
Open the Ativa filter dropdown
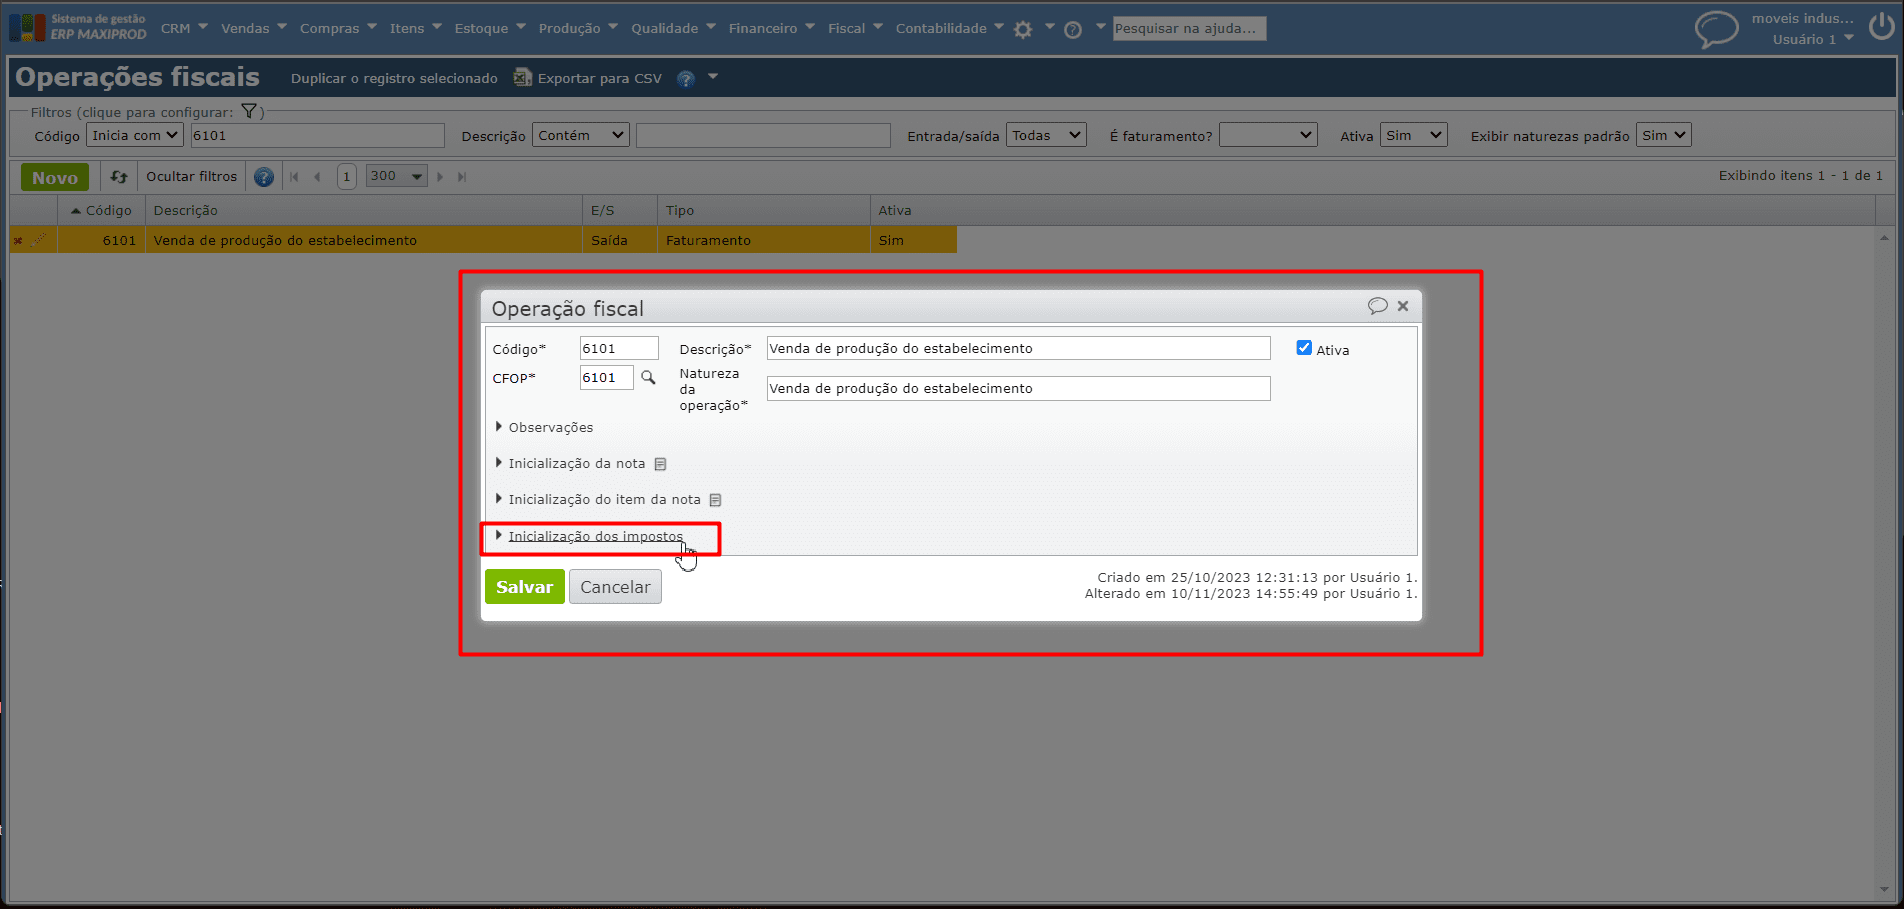click(1414, 135)
